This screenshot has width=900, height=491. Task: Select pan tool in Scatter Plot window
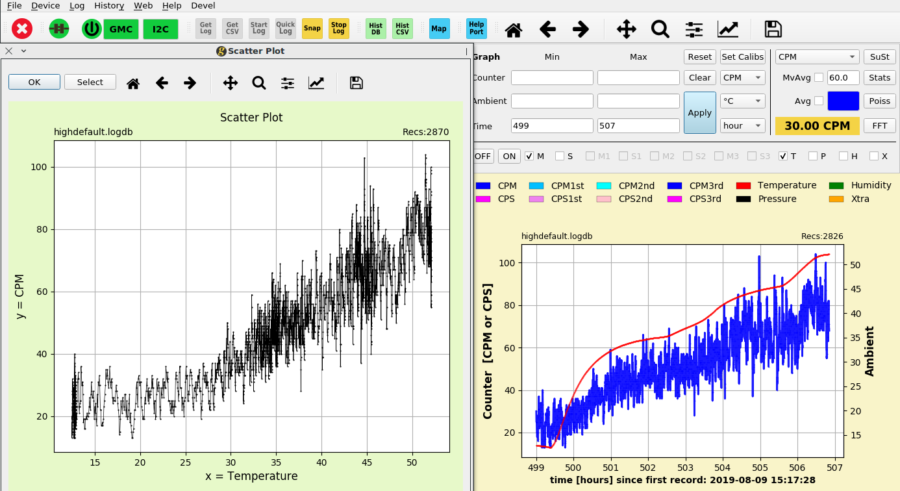(x=230, y=83)
